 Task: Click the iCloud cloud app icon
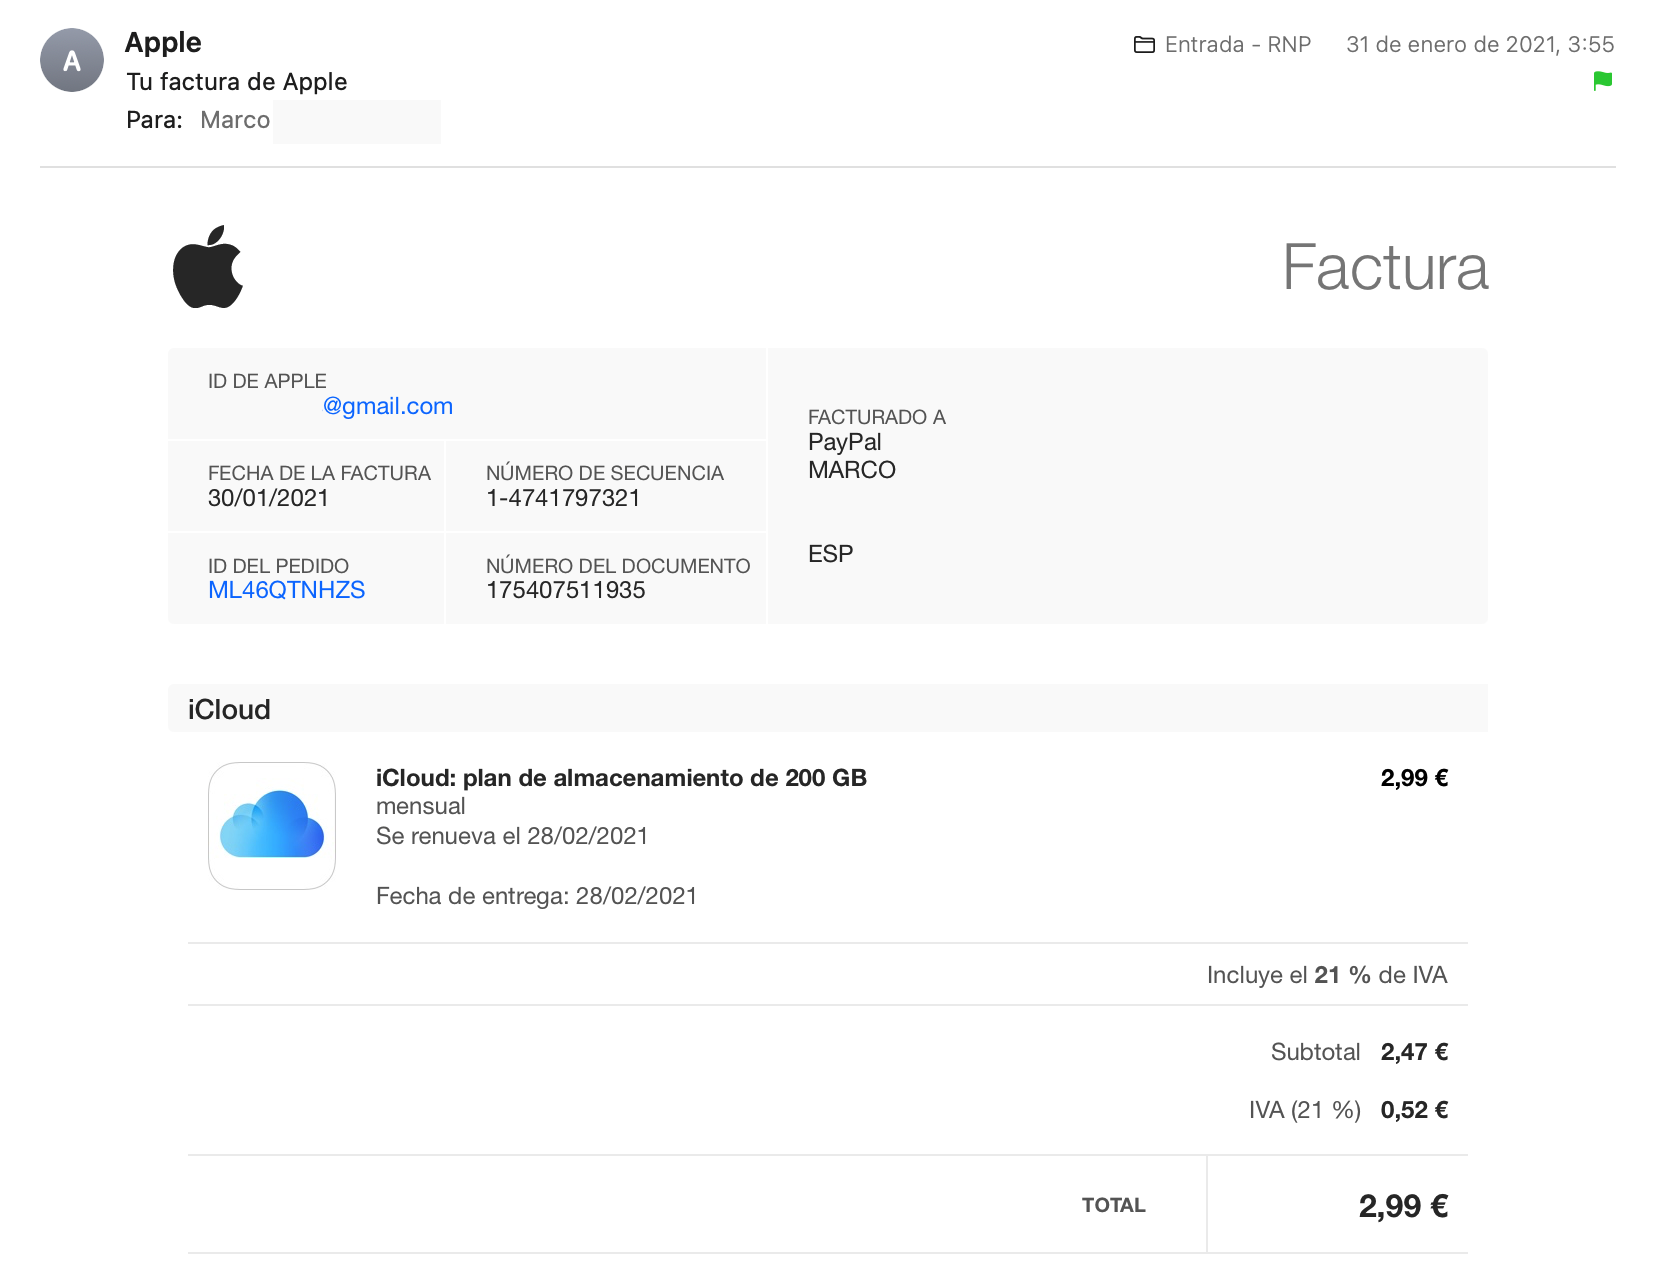[272, 826]
